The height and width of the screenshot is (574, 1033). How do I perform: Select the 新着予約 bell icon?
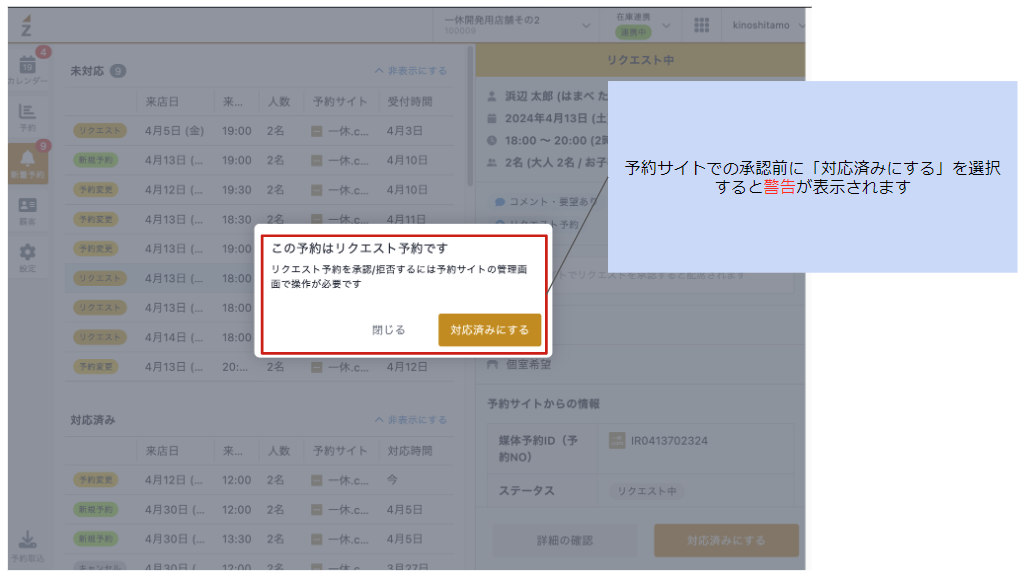(27, 163)
